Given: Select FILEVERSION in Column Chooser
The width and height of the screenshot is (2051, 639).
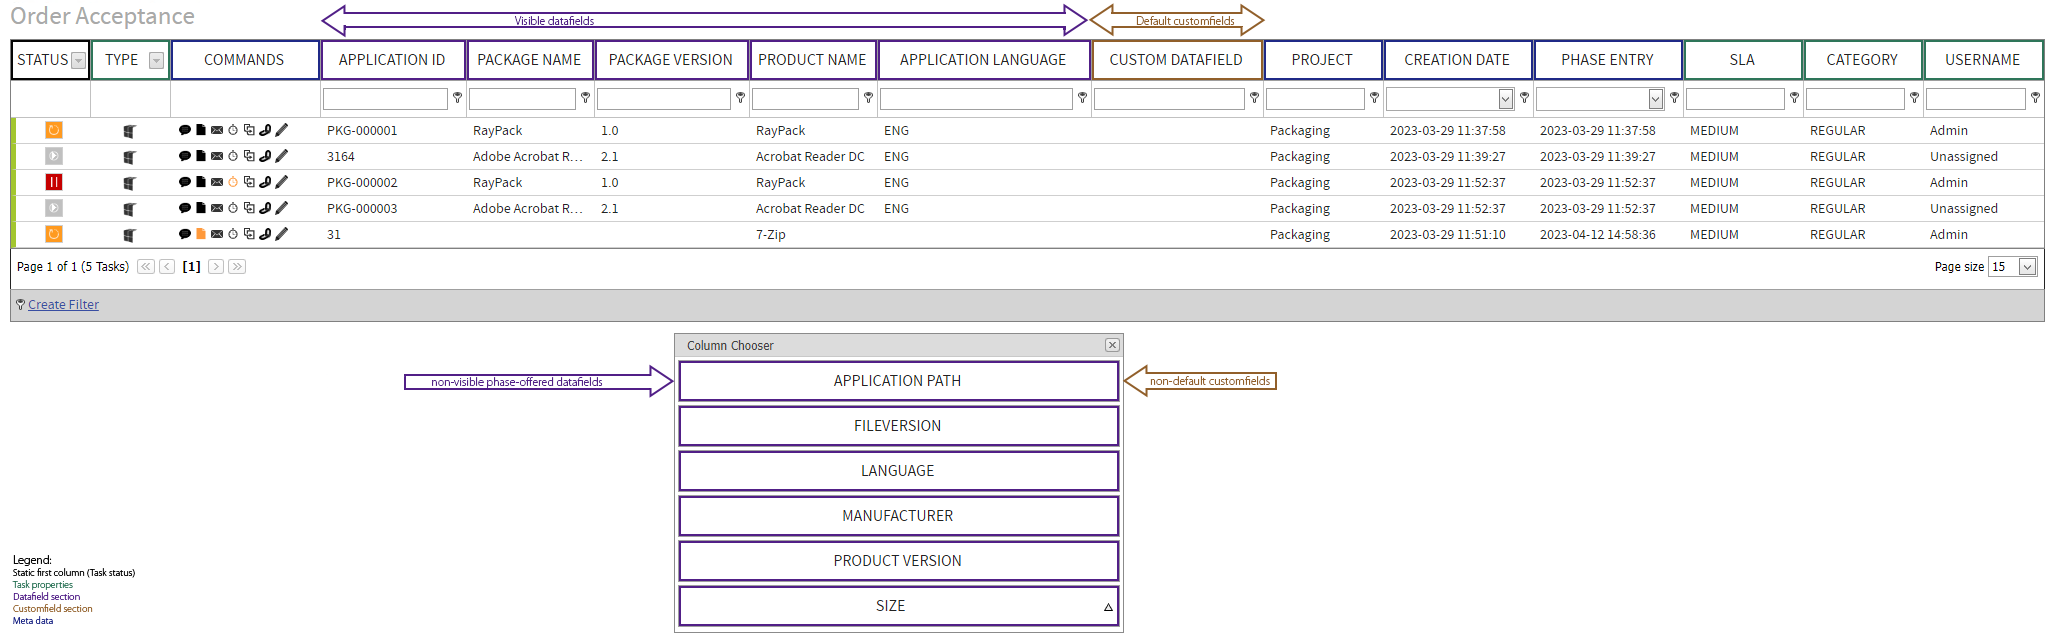Looking at the screenshot, I should point(898,426).
